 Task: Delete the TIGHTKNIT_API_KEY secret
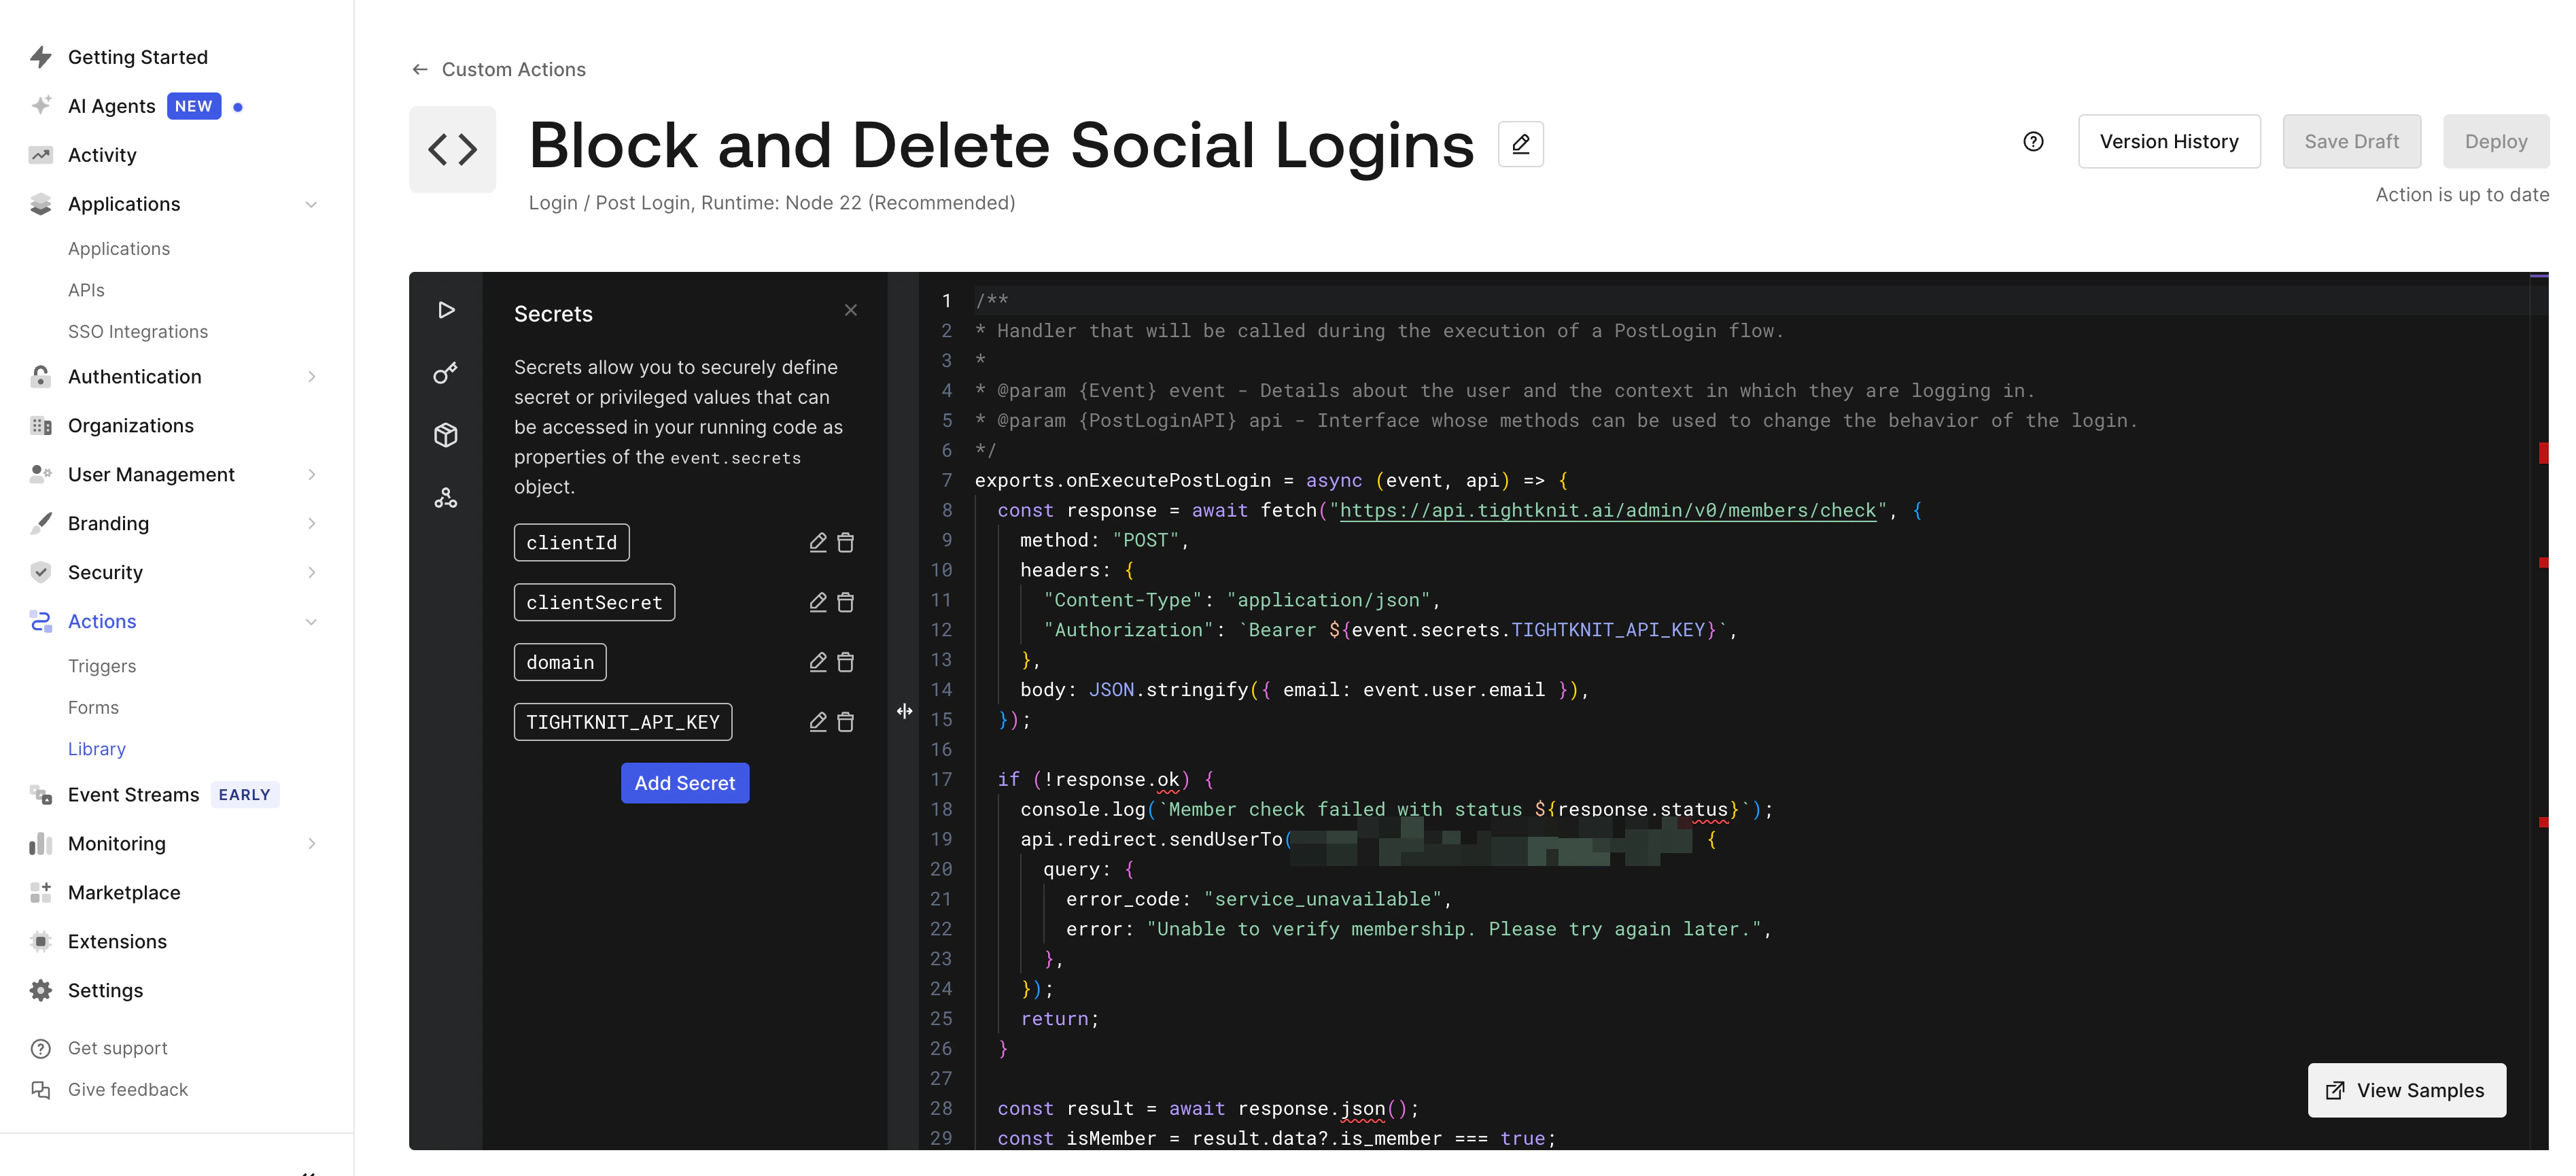(x=846, y=721)
